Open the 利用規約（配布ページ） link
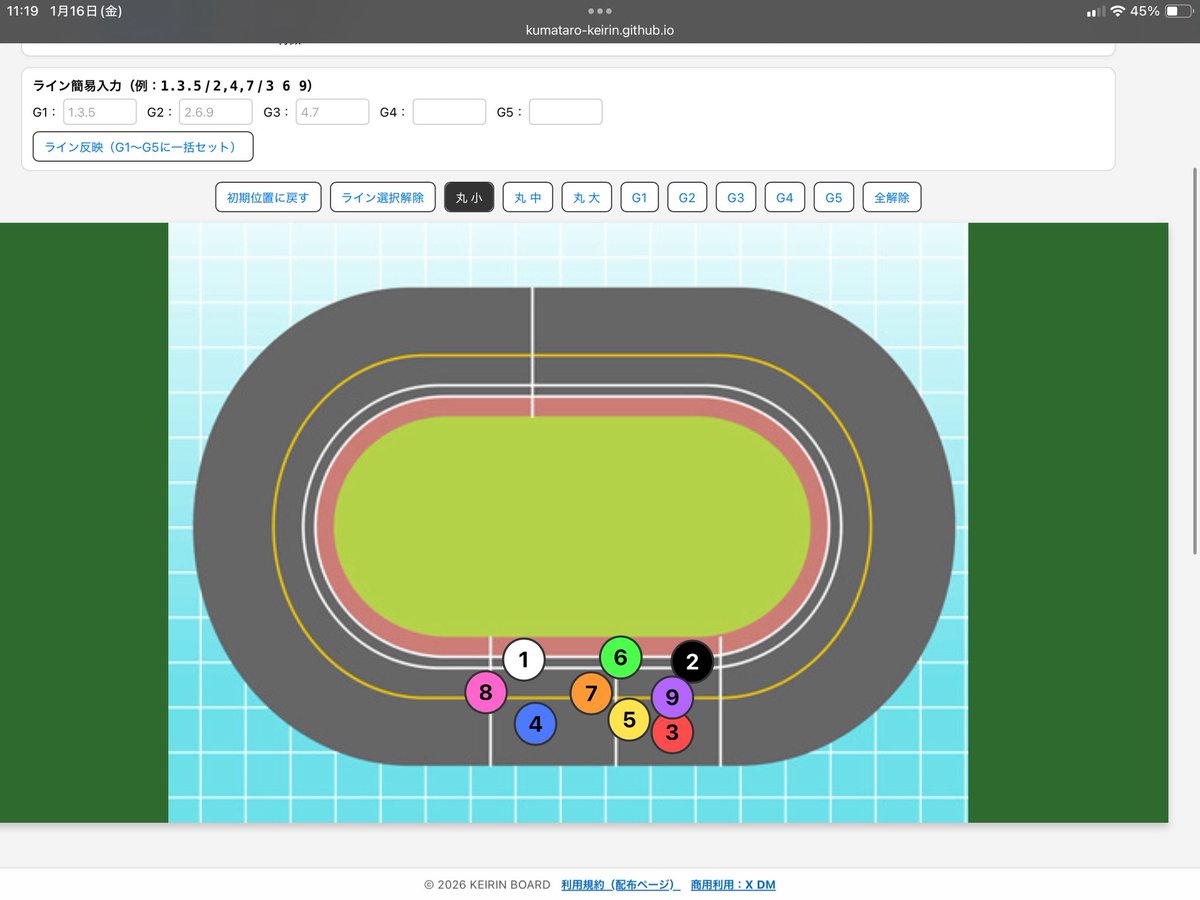 click(x=620, y=885)
